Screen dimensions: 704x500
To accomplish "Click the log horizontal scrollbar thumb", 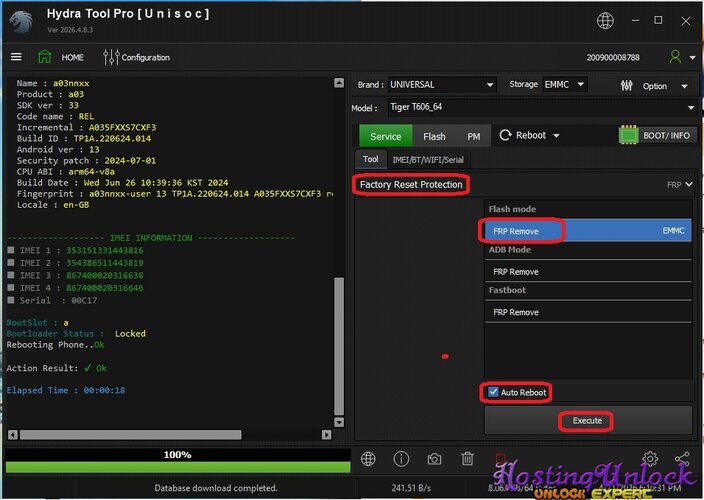I will tap(131, 434).
